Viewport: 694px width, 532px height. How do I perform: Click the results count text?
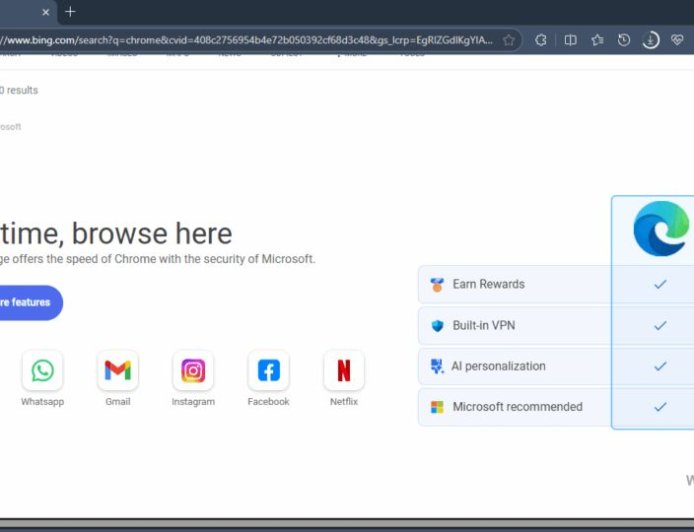(x=19, y=90)
